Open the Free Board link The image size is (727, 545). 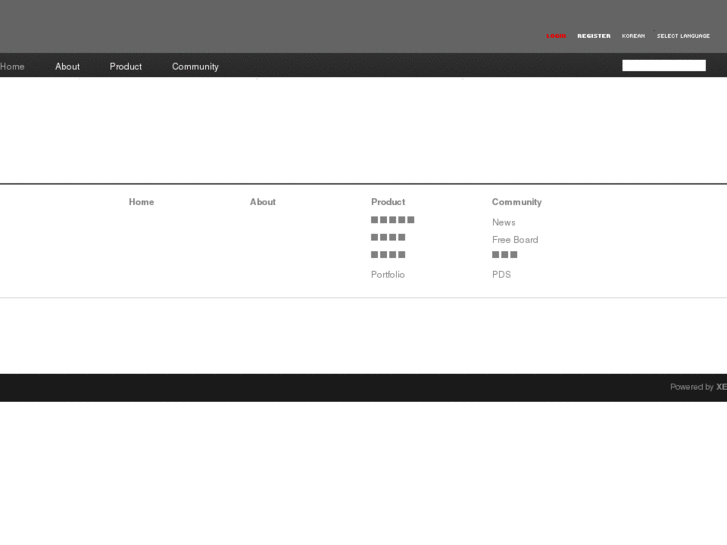515,240
